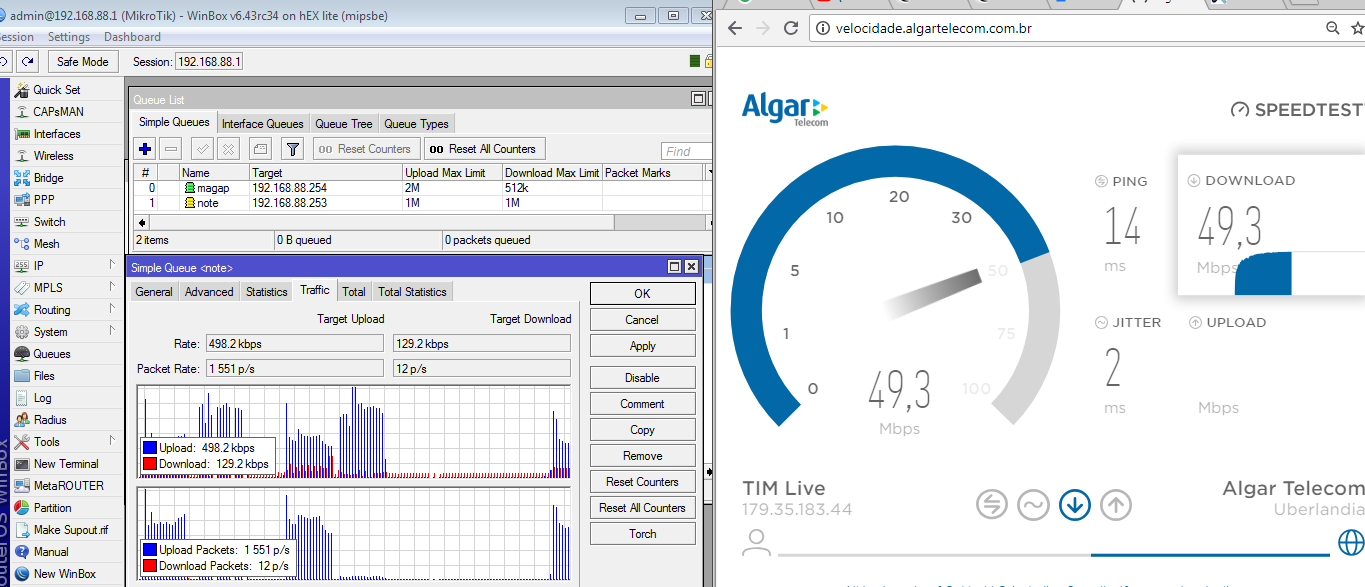Open Manual in the sidebar
This screenshot has height=587, width=1365.
[x=51, y=552]
